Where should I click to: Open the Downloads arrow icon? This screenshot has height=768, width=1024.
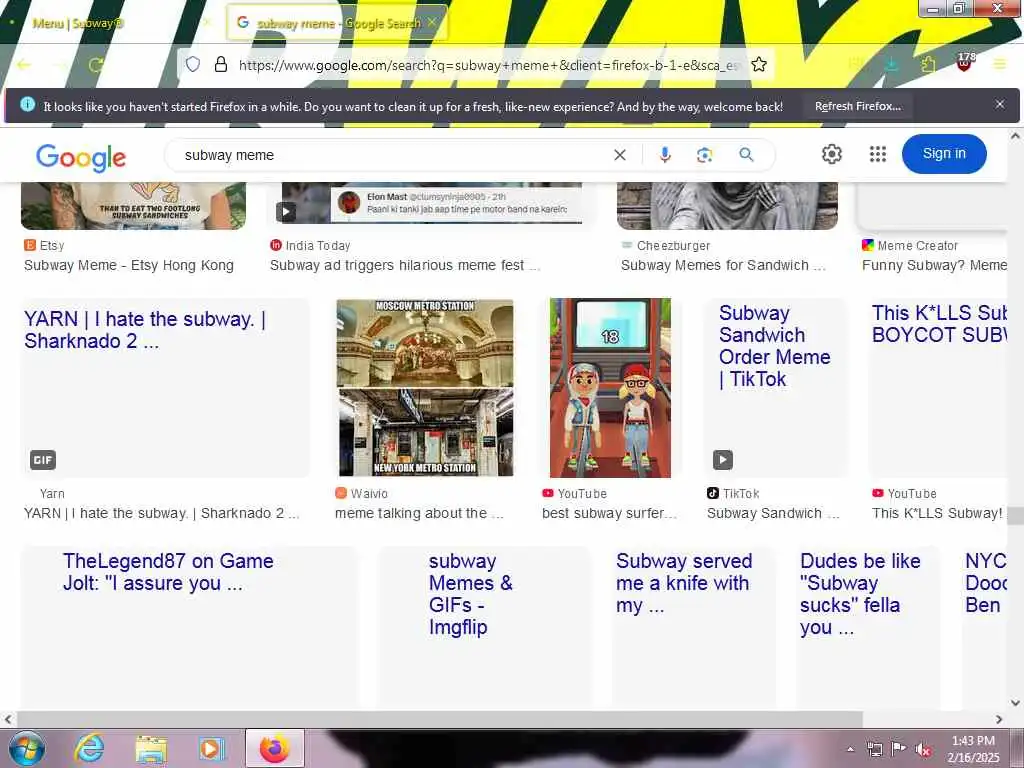click(x=891, y=64)
